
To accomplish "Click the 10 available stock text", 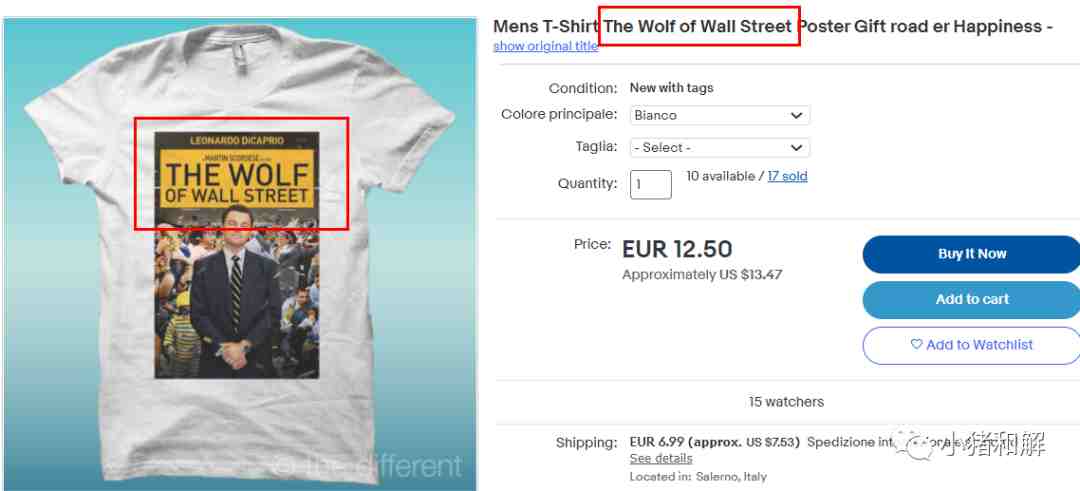I will pos(720,176).
